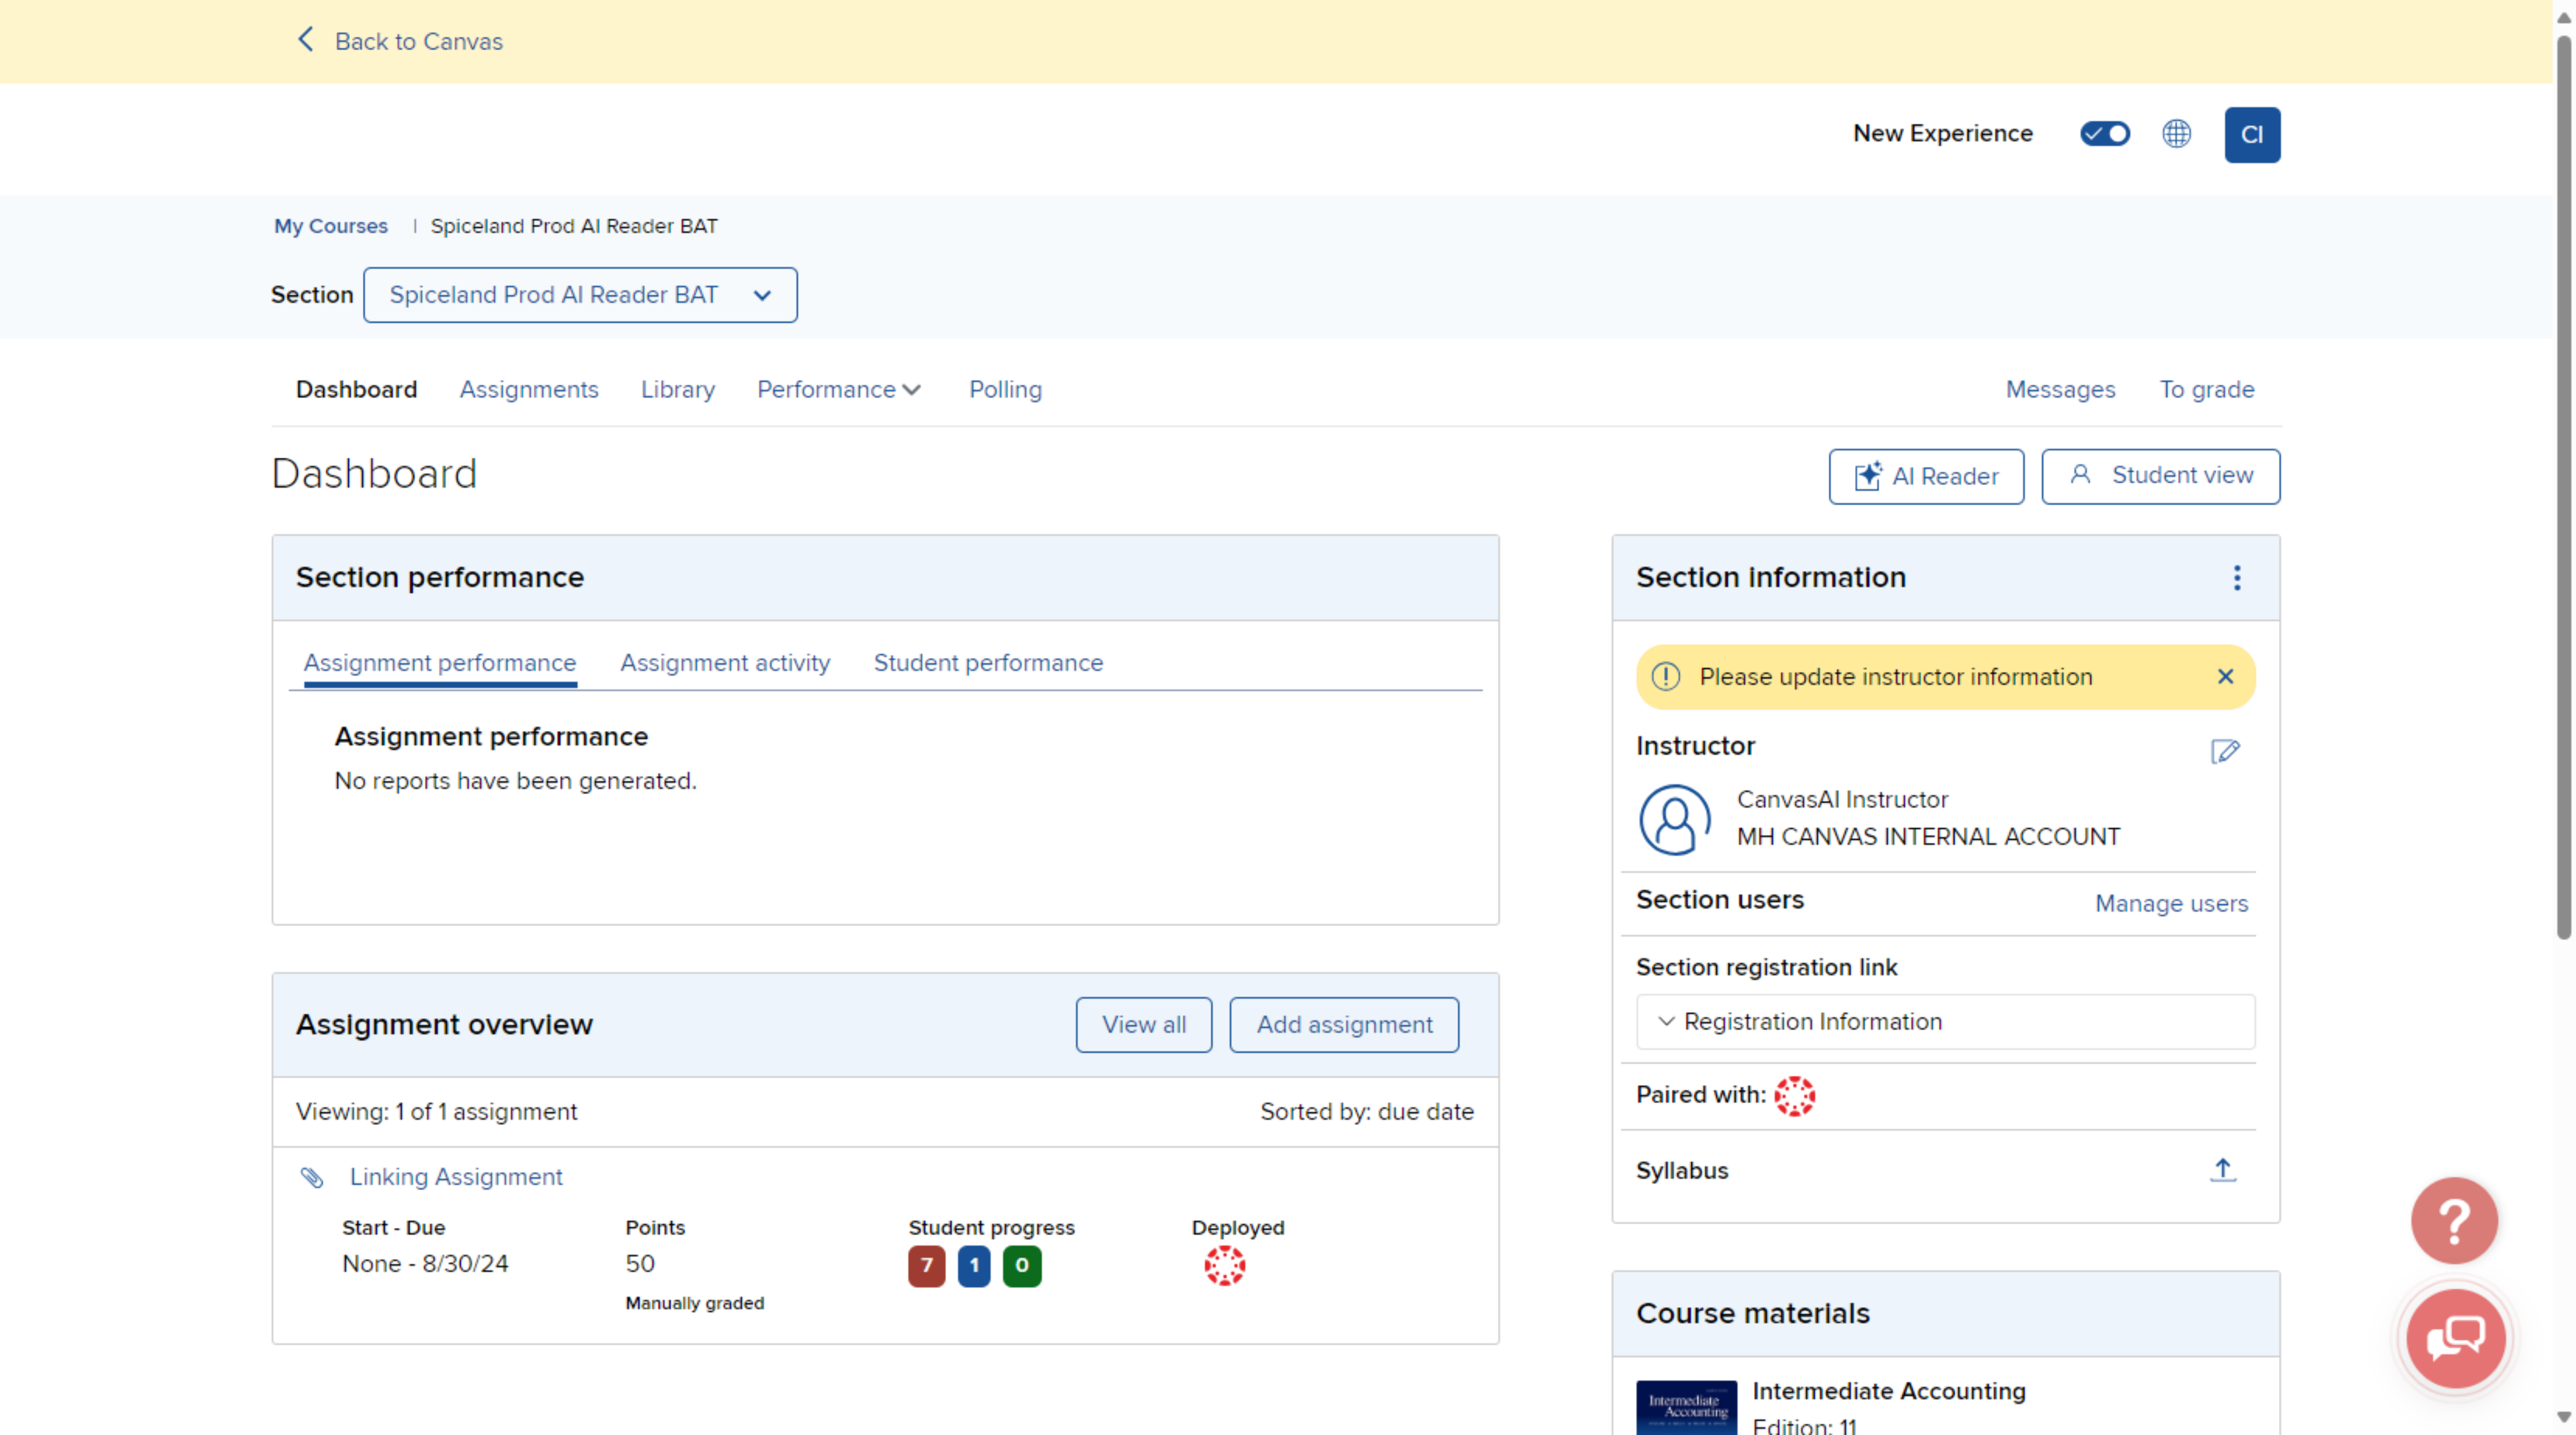Click the Syllabus upload arrow icon
Image resolution: width=2576 pixels, height=1435 pixels.
point(2222,1169)
